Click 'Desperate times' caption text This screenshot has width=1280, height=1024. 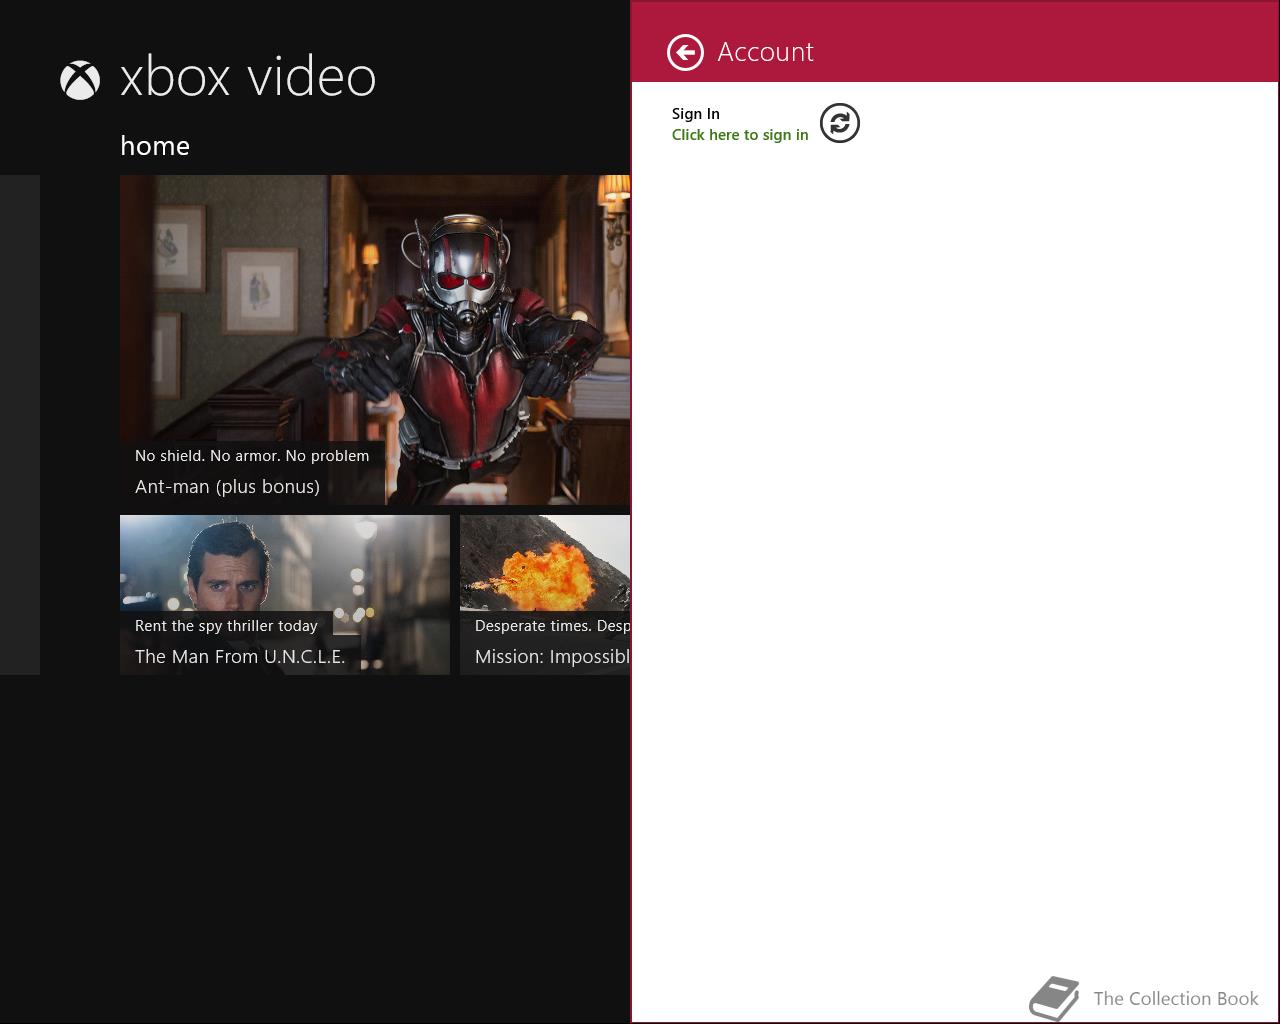[x=552, y=626]
